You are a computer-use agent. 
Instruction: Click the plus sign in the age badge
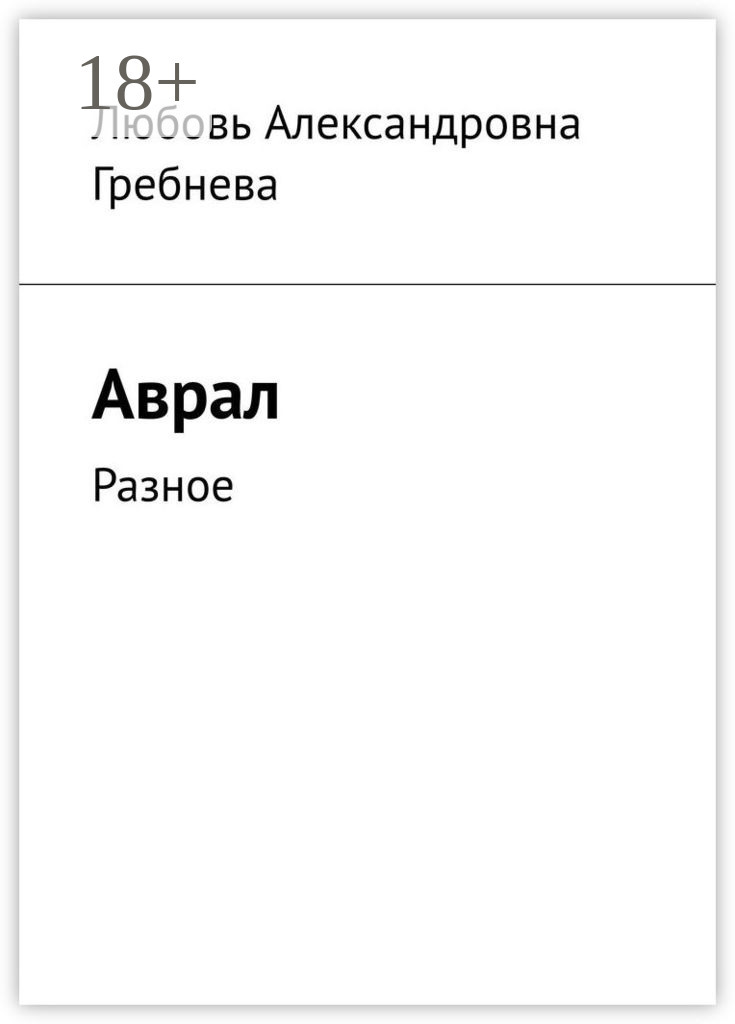[x=176, y=82]
